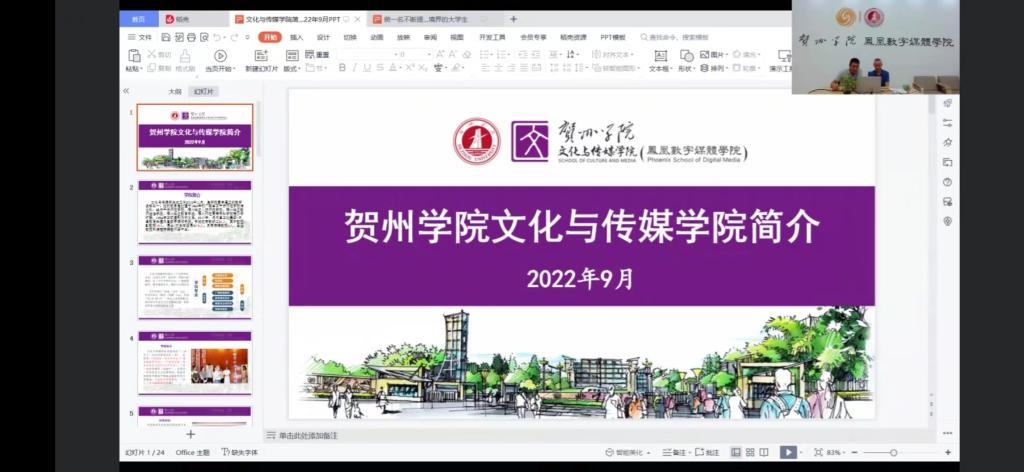The height and width of the screenshot is (472, 1024).
Task: Open the Outline (轮廓) dropdown
Action: click(x=746, y=68)
